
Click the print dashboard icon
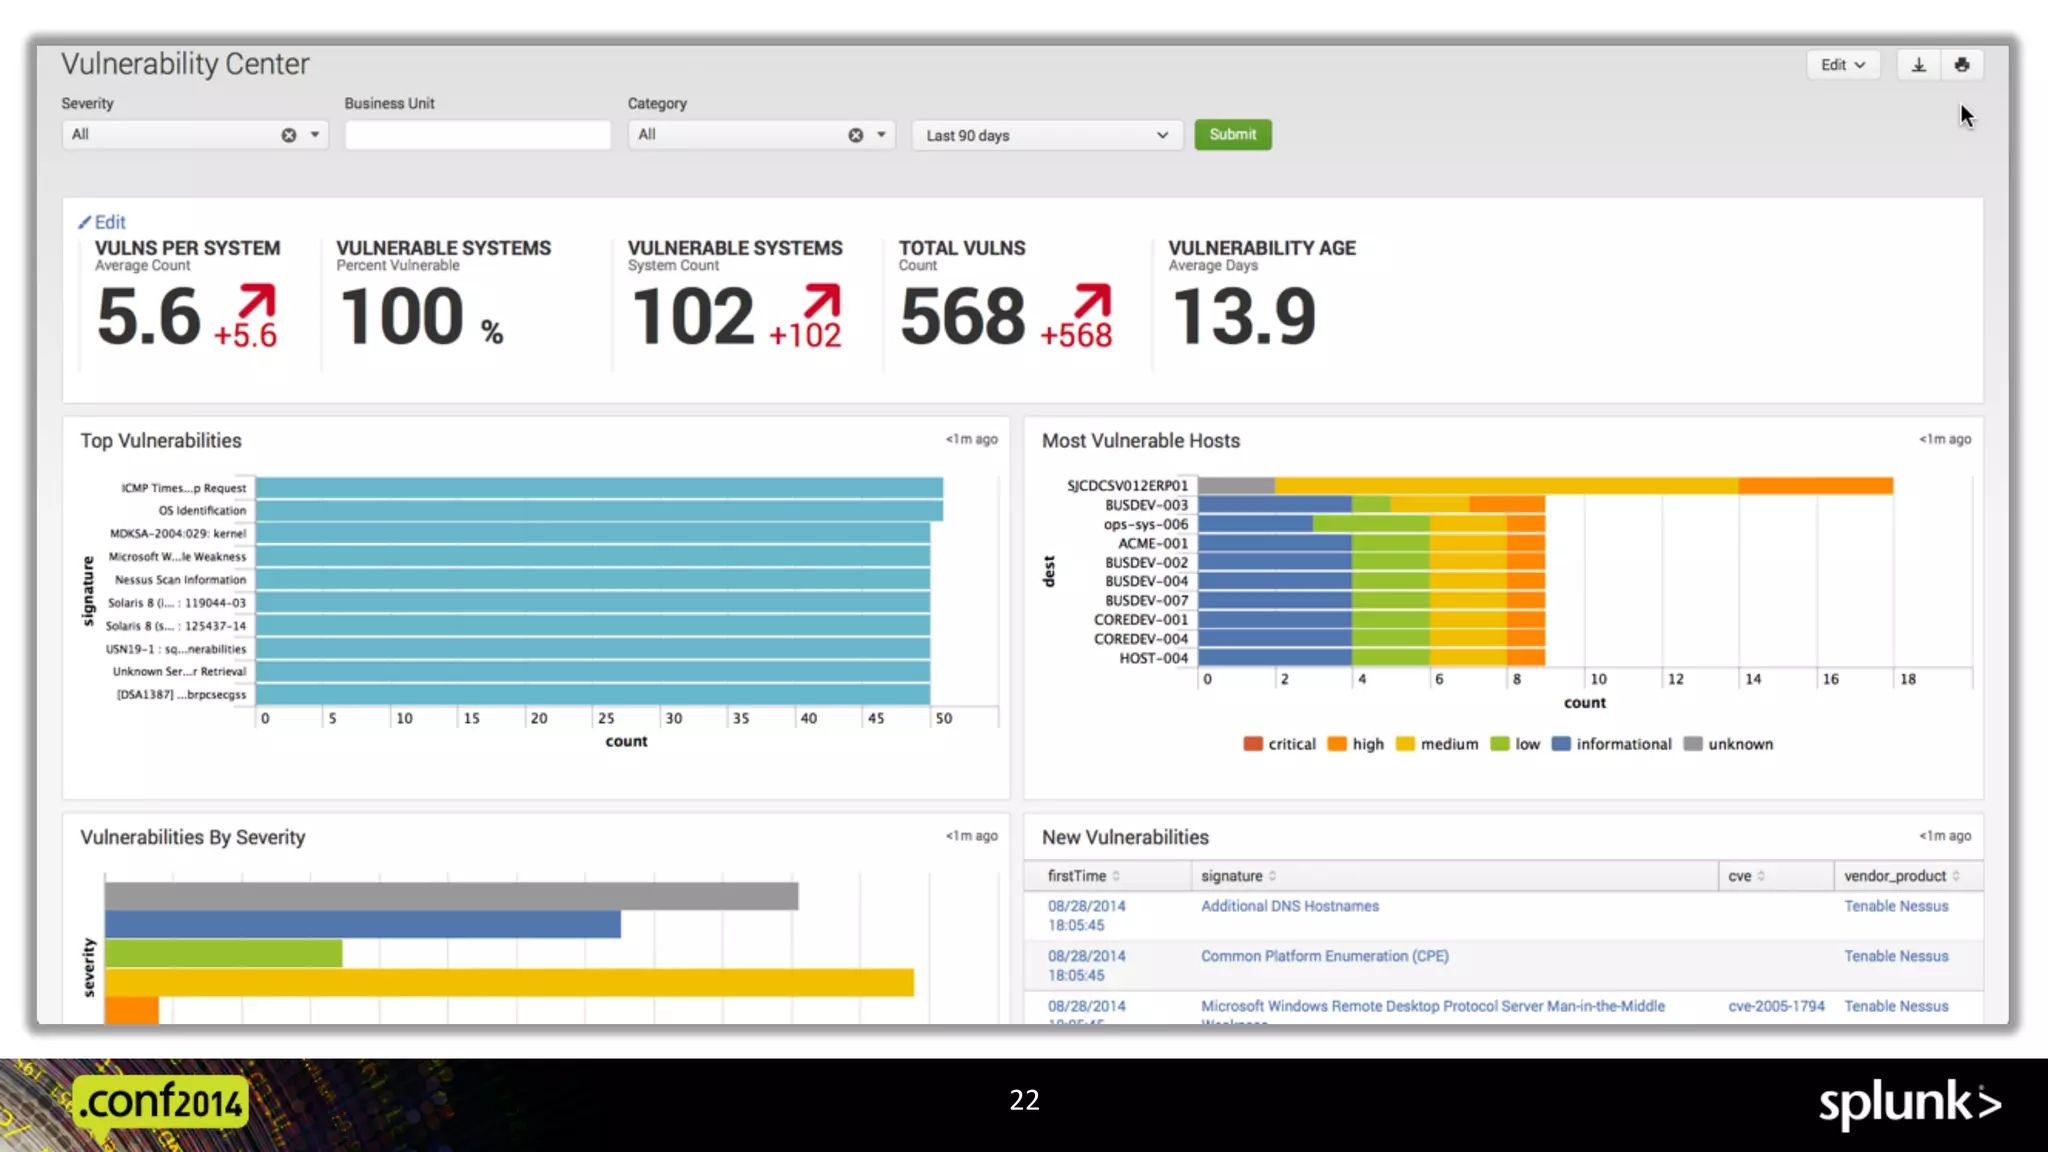1961,65
